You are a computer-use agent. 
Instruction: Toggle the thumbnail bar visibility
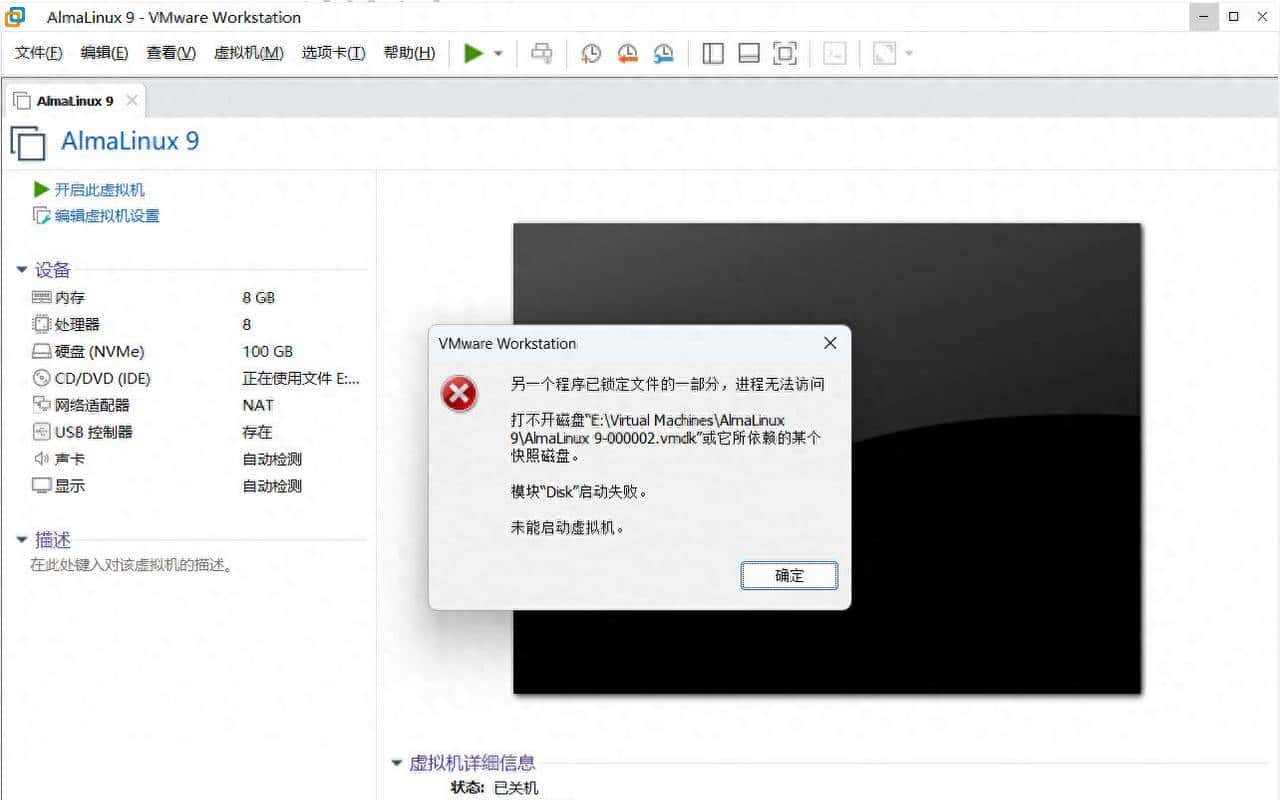[x=748, y=53]
